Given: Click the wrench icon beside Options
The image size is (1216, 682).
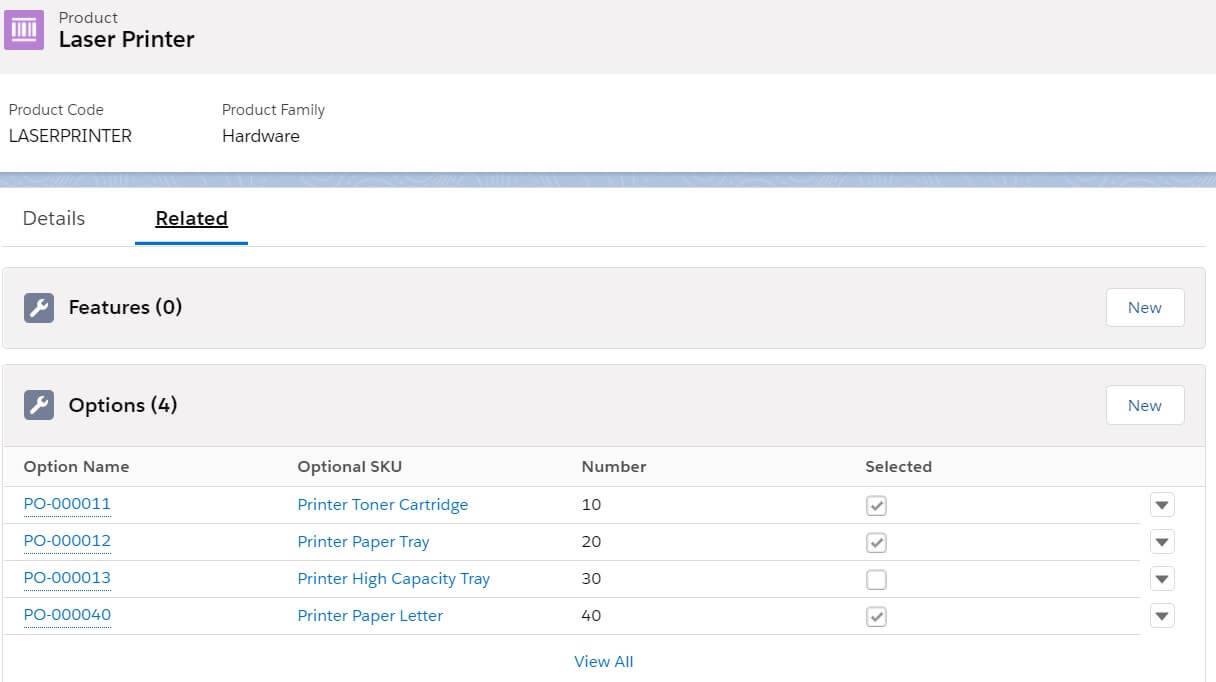Looking at the screenshot, I should click(38, 405).
